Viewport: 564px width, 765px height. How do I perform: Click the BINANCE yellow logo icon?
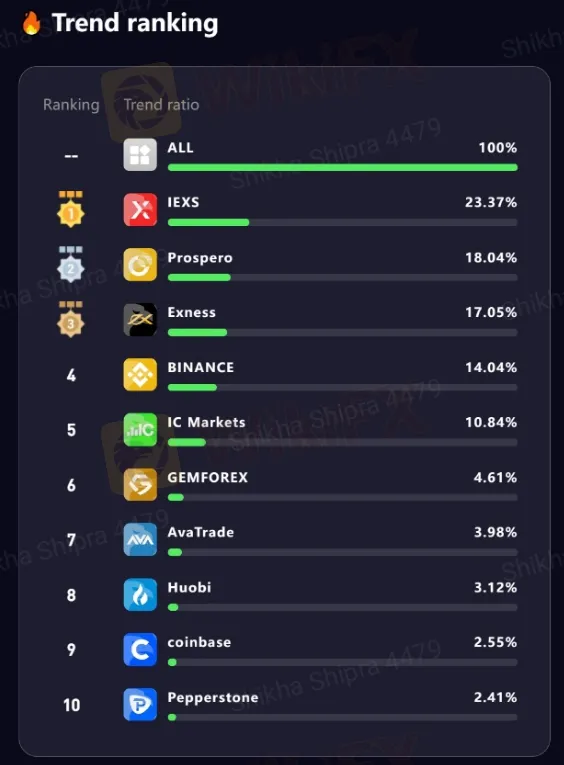140,375
